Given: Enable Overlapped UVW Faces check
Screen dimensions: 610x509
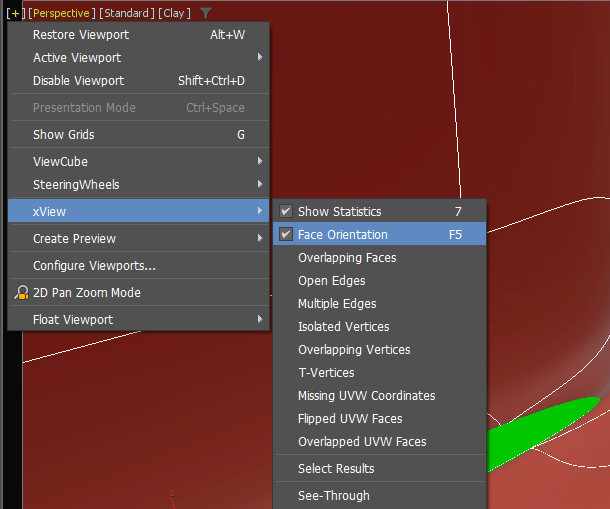Looking at the screenshot, I should (x=380, y=442).
